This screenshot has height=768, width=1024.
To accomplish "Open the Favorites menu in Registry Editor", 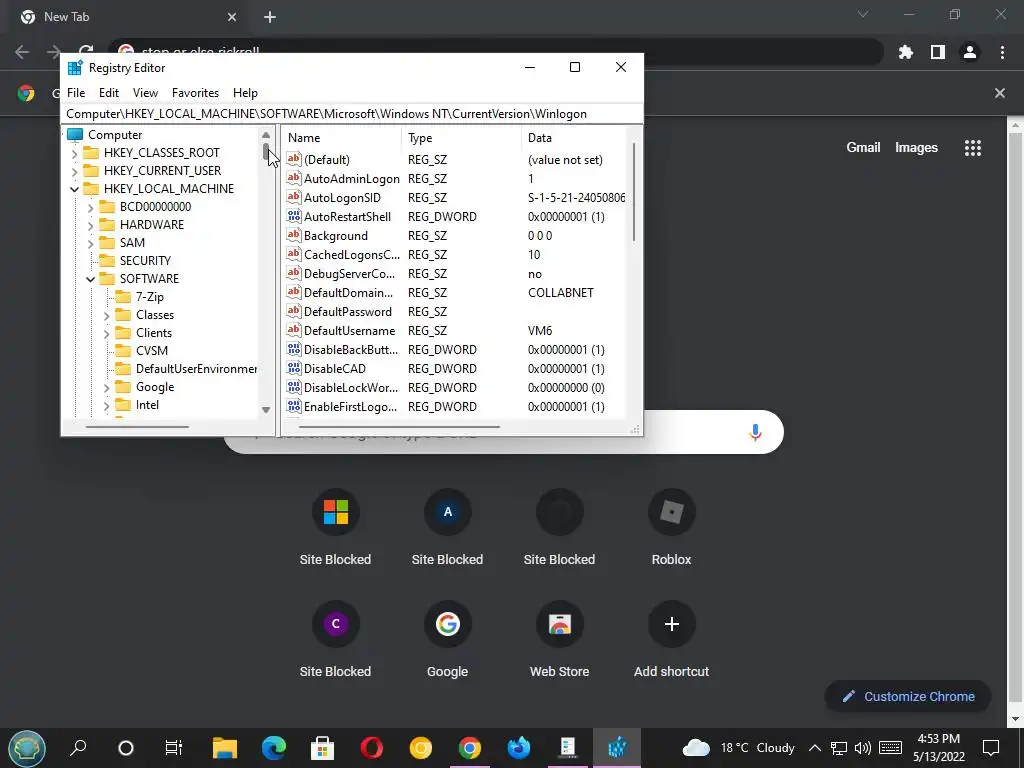I will tap(195, 93).
